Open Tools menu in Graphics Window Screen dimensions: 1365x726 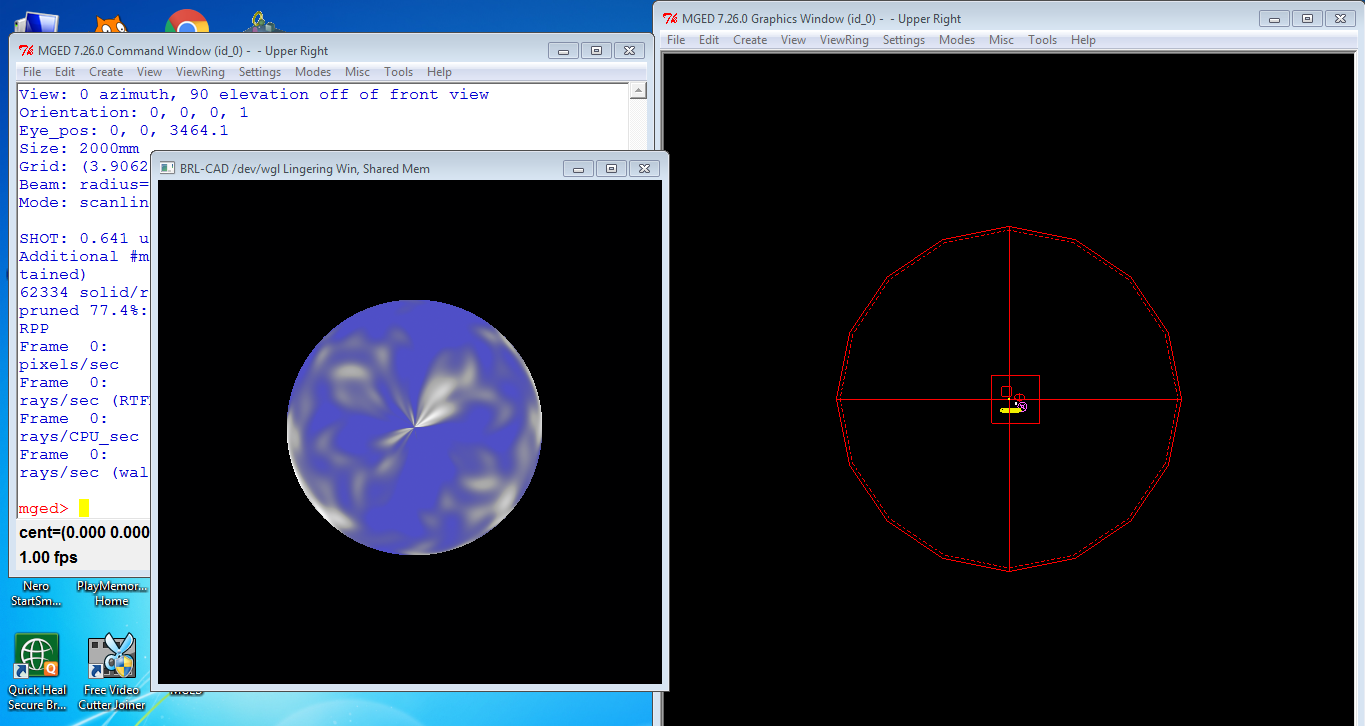point(1043,40)
